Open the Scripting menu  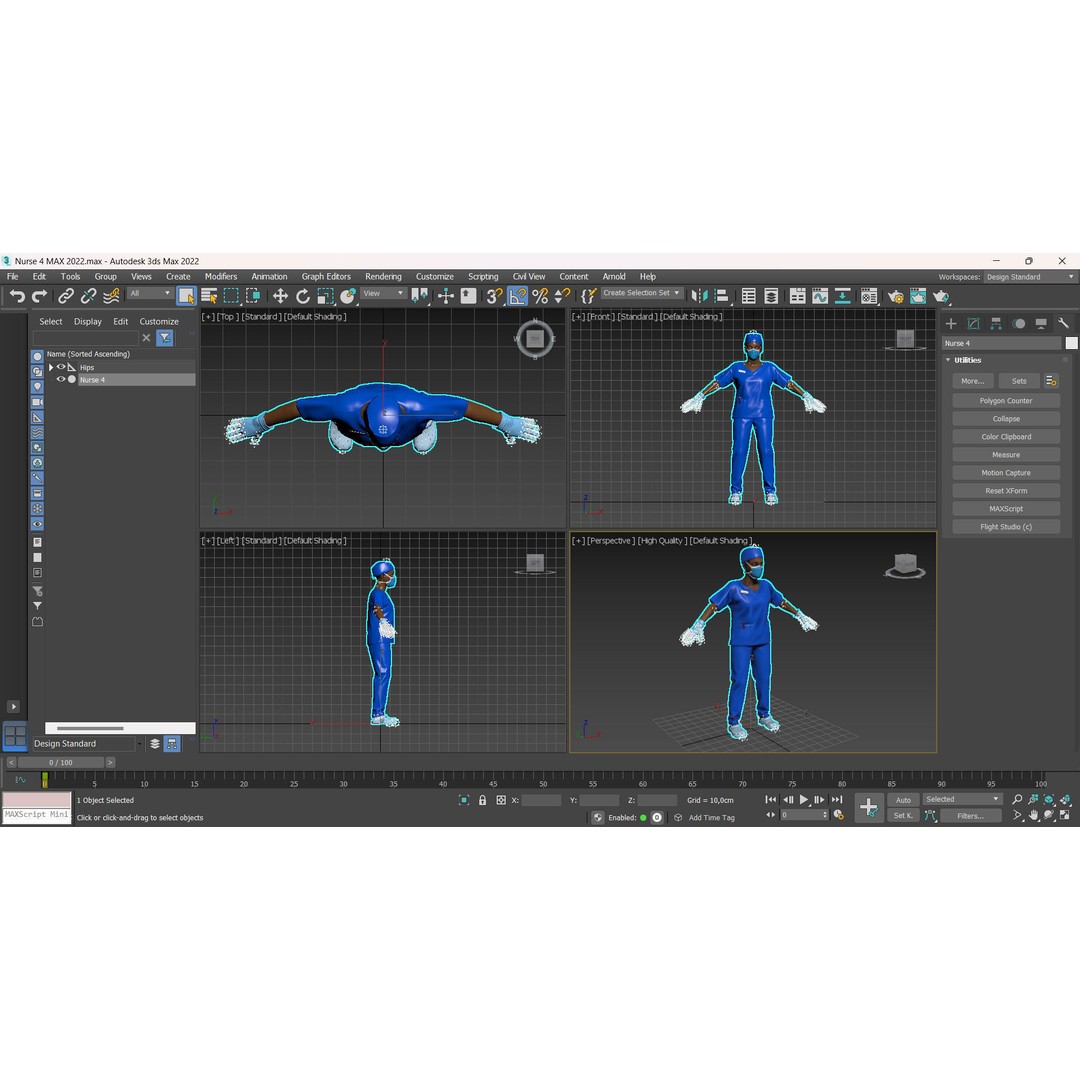pos(483,277)
